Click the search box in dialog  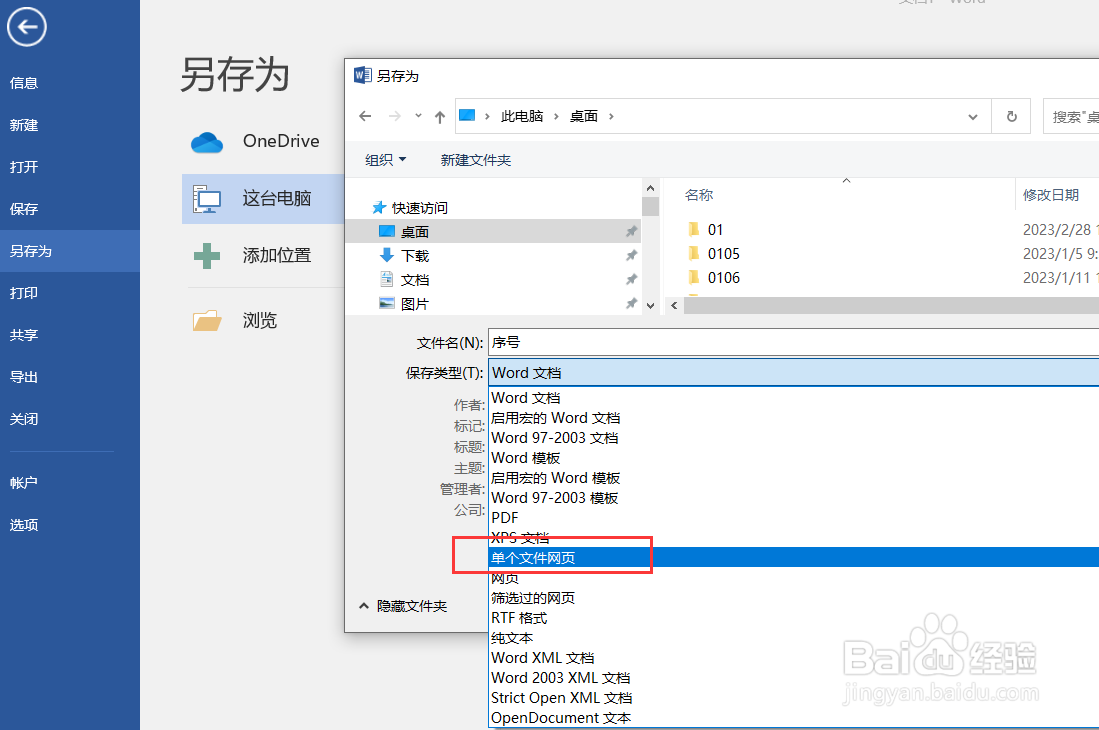1071,117
